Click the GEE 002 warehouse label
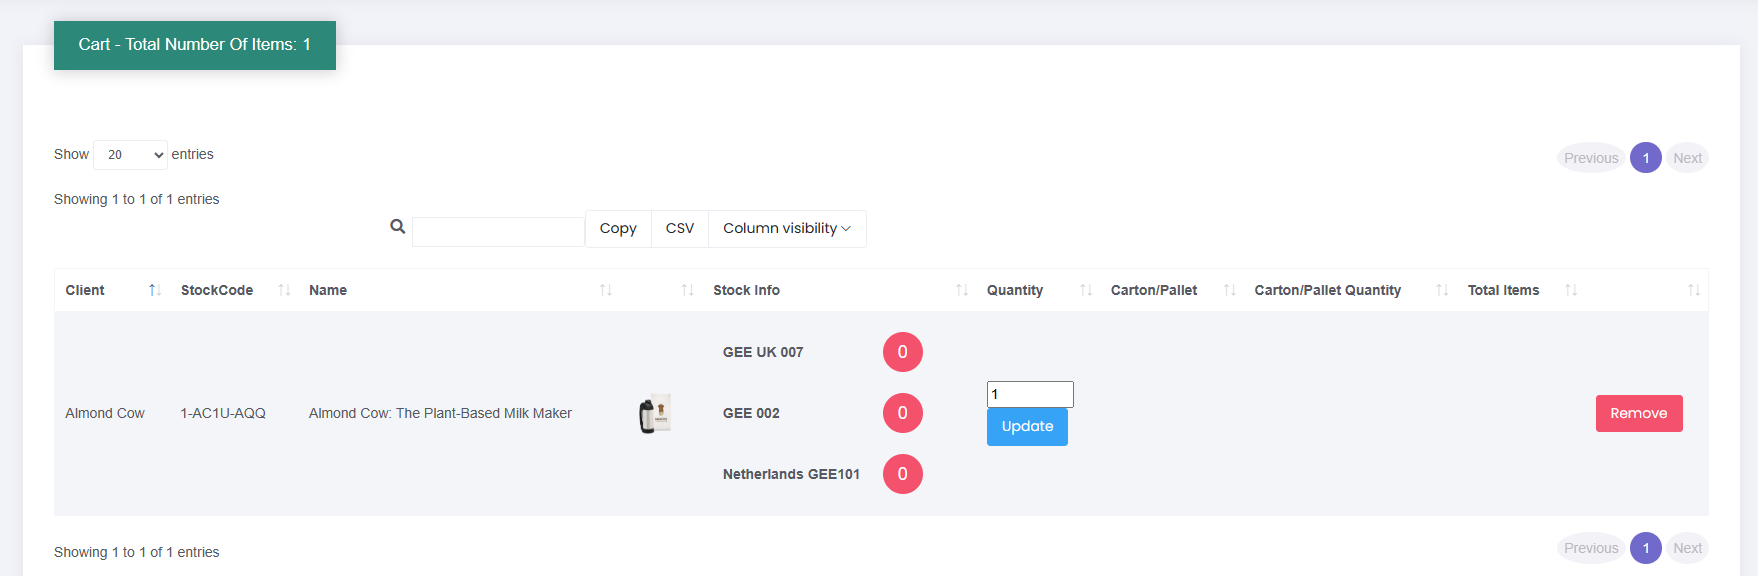1758x576 pixels. (x=751, y=413)
